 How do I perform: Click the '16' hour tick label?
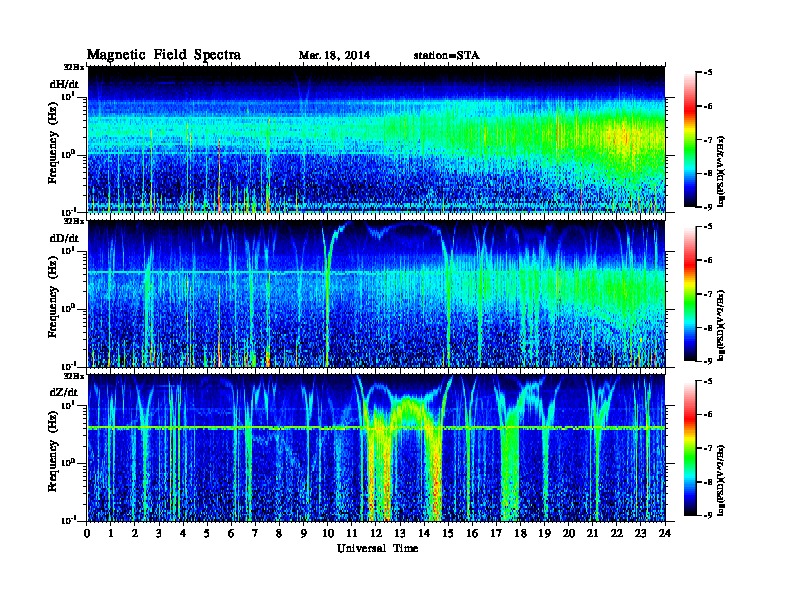pos(472,533)
